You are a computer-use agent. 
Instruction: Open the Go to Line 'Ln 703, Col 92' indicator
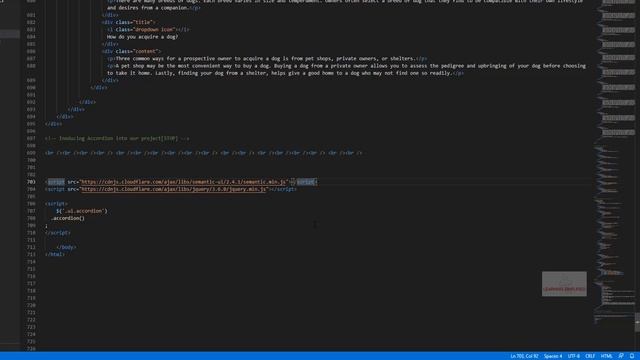click(524, 356)
